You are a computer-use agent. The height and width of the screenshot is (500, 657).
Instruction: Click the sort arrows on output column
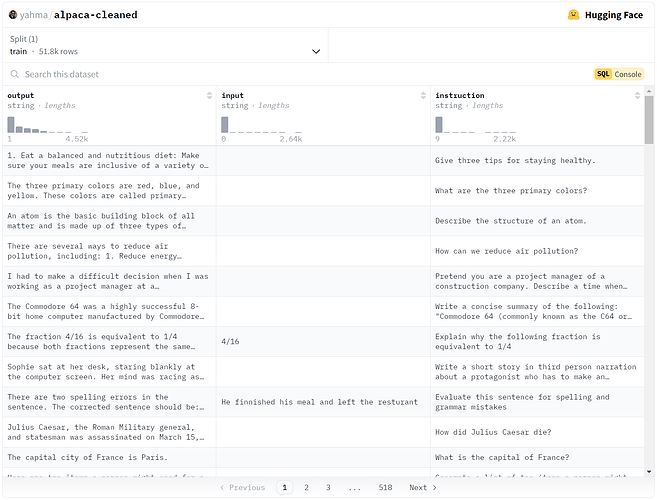[209, 96]
